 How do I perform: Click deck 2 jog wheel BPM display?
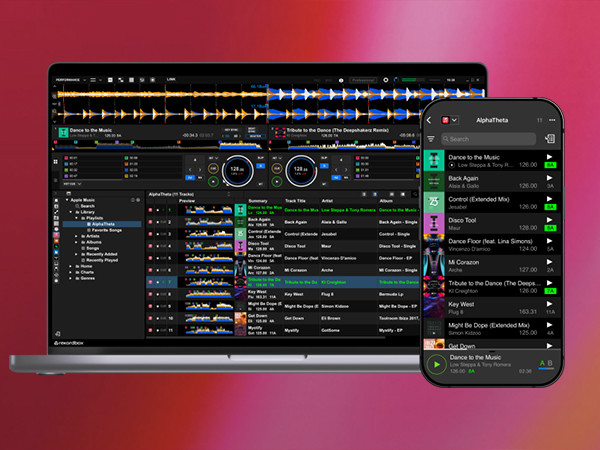(301, 170)
